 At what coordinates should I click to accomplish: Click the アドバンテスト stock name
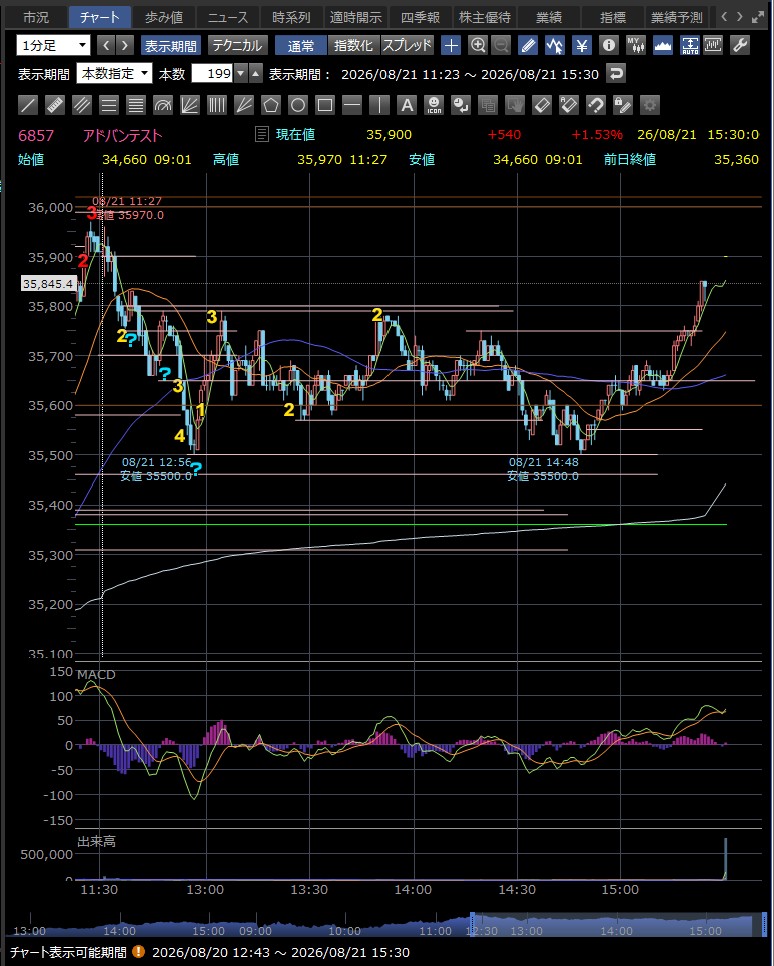[x=123, y=136]
